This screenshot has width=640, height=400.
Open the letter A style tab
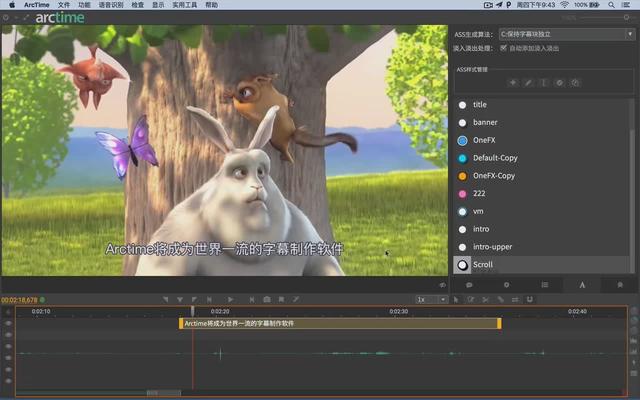pos(582,285)
